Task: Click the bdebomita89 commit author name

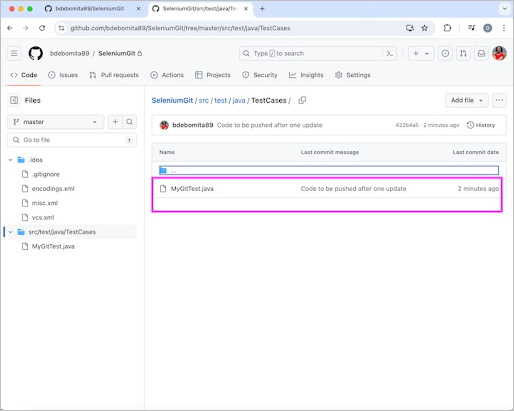Action: coord(193,125)
